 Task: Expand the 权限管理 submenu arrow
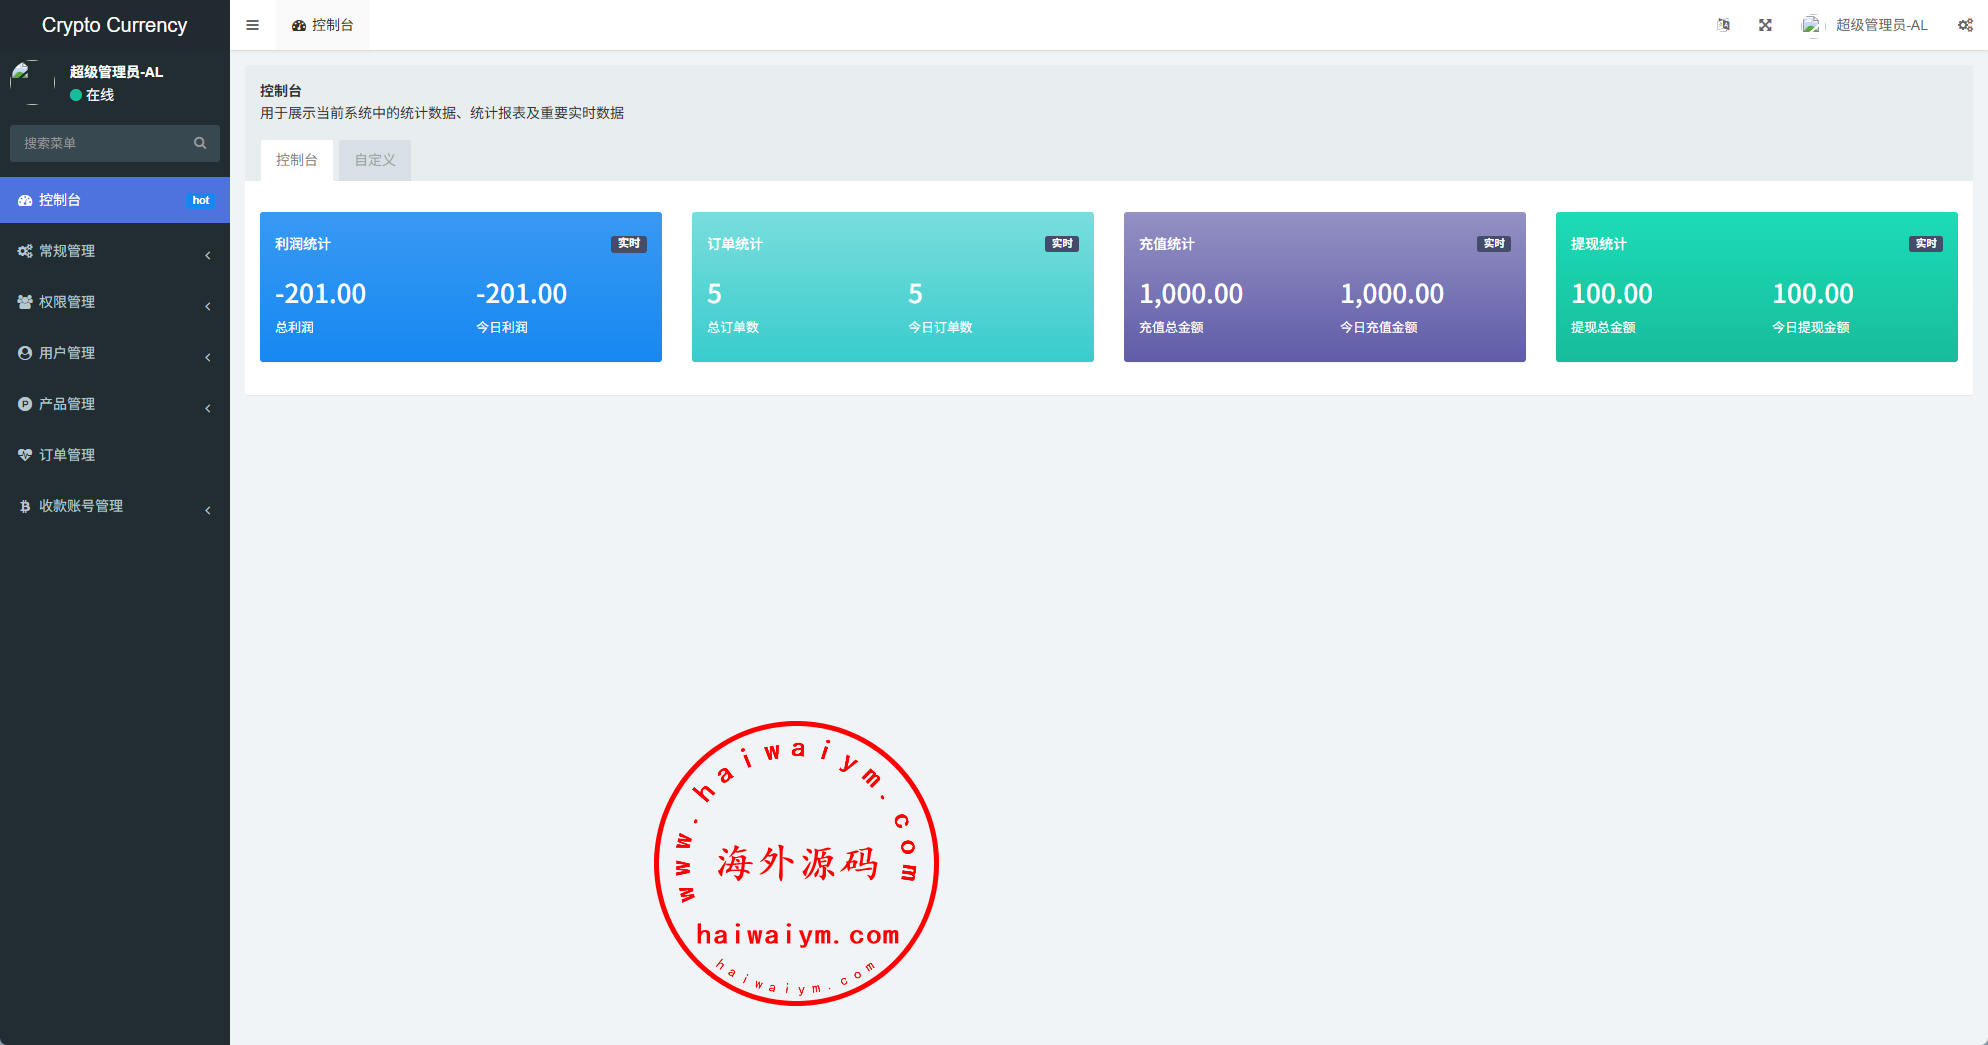tap(208, 306)
